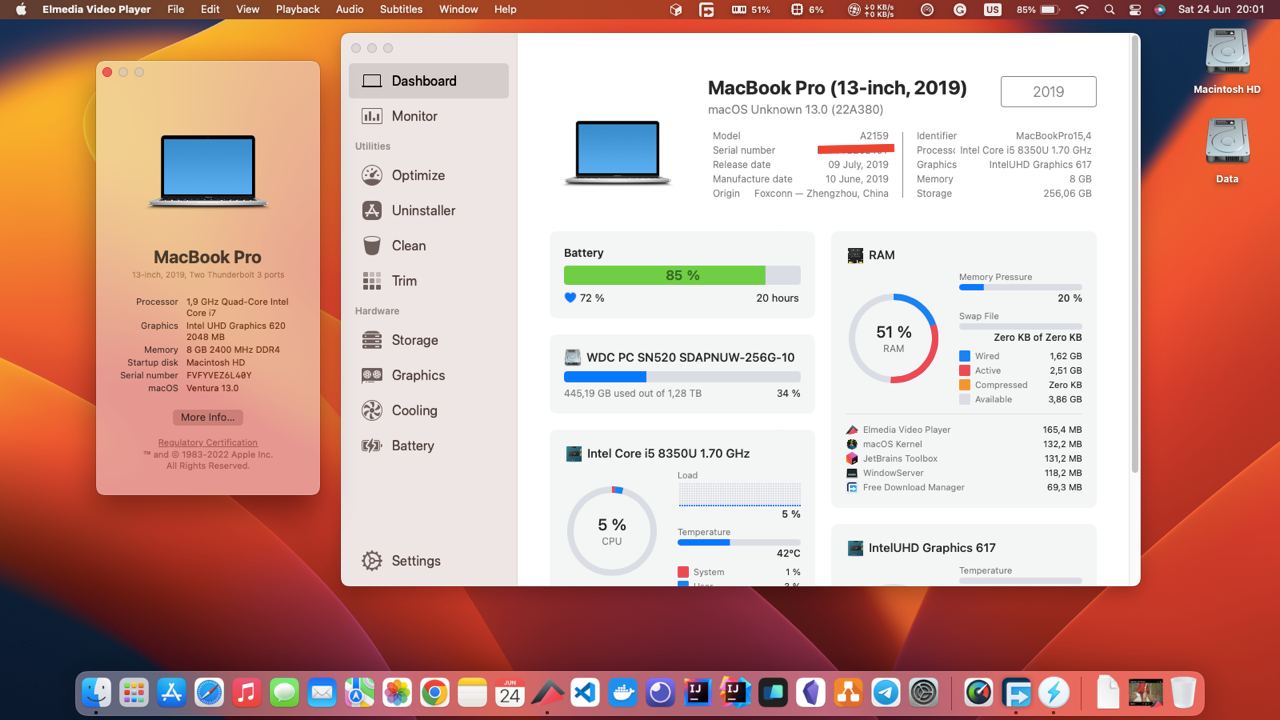Viewport: 1280px width, 720px height.
Task: Click the US input source indicator
Action: [992, 9]
